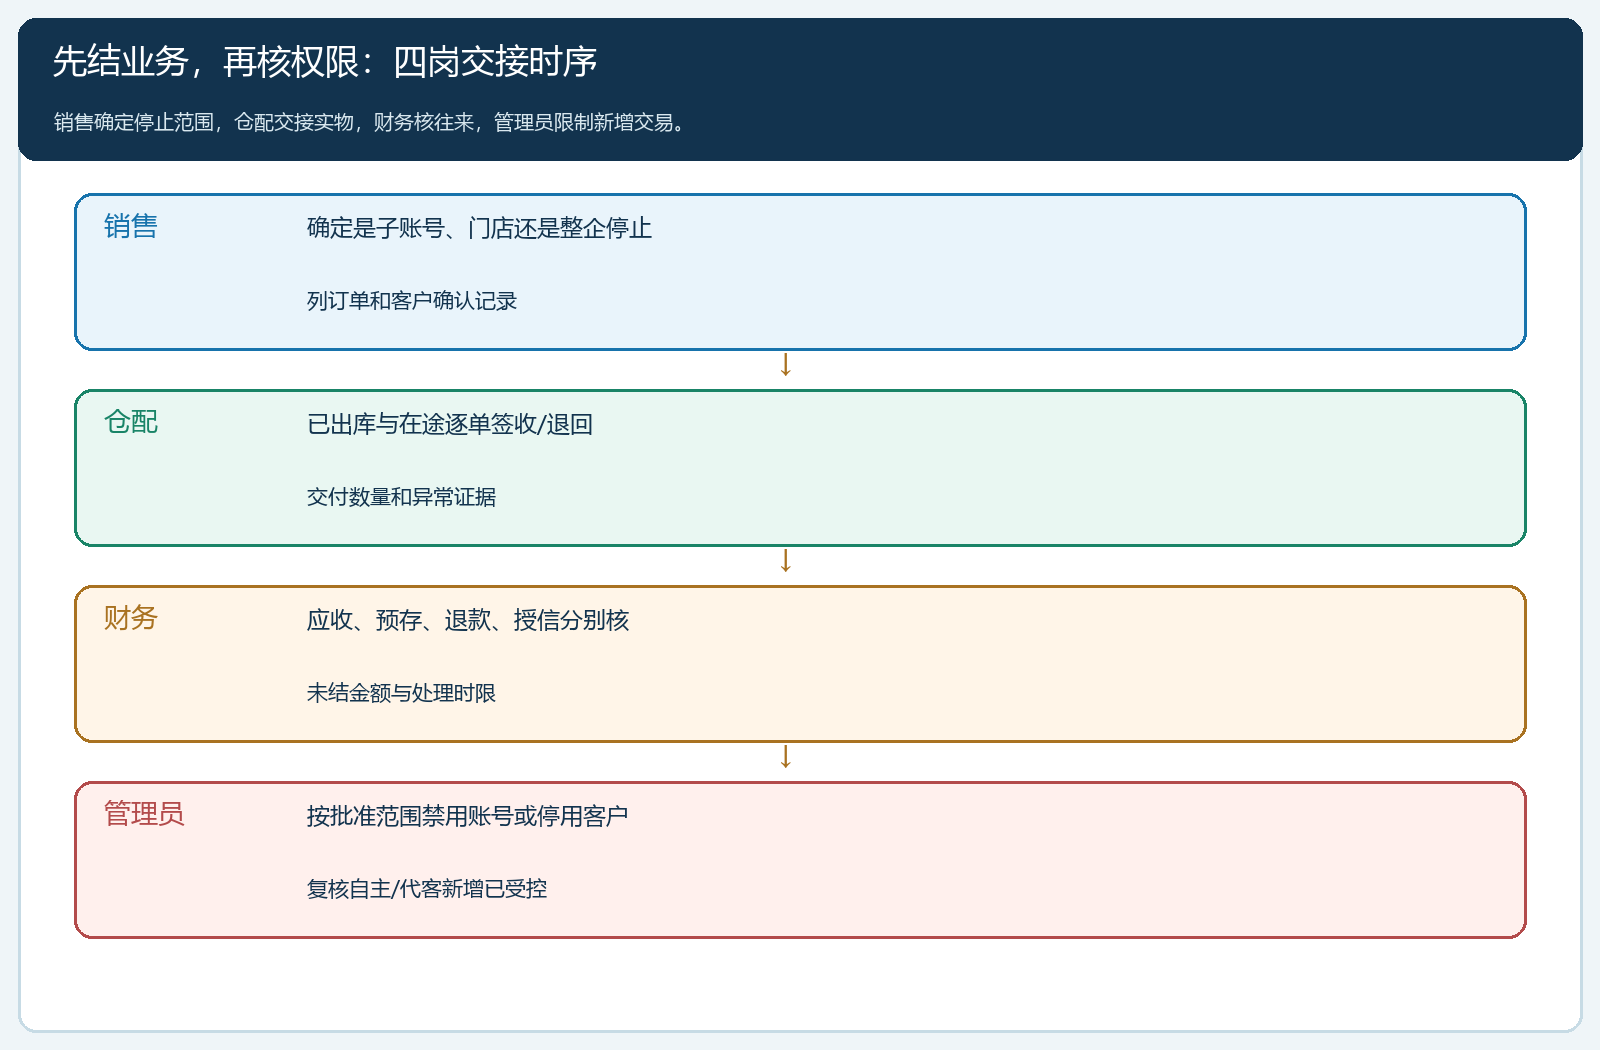Click arrow between 财务 and 管理员 cards
Screen dimensions: 1600x1050
(786, 757)
